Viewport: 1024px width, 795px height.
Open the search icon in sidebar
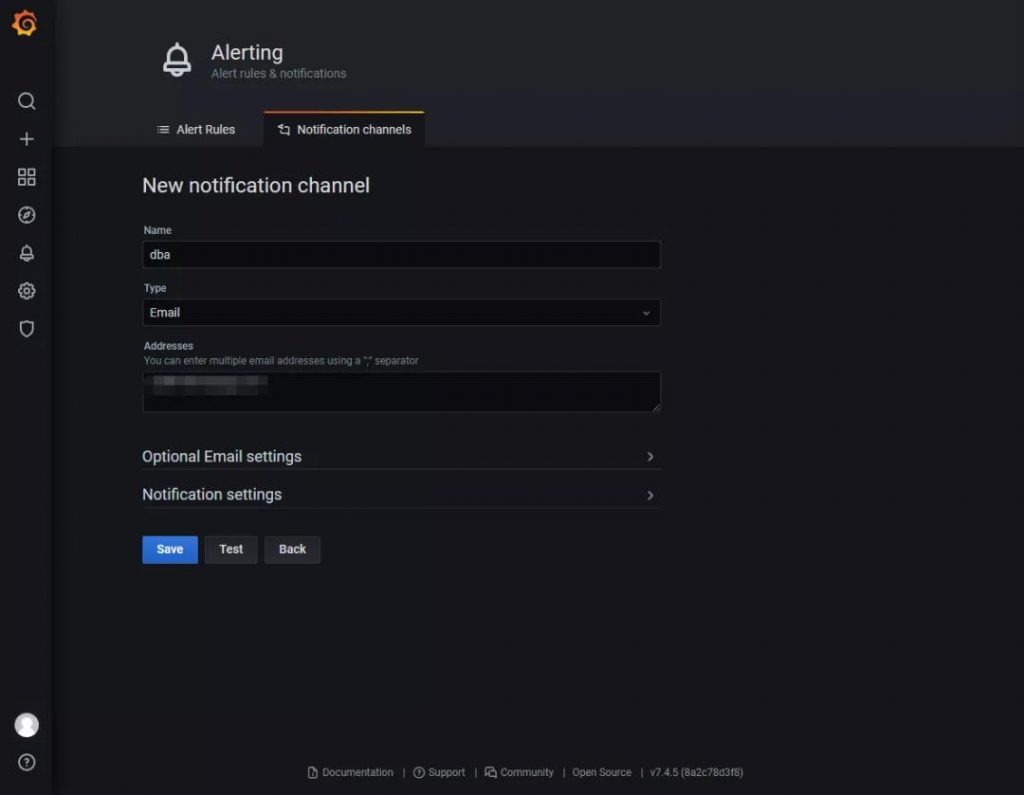click(27, 101)
